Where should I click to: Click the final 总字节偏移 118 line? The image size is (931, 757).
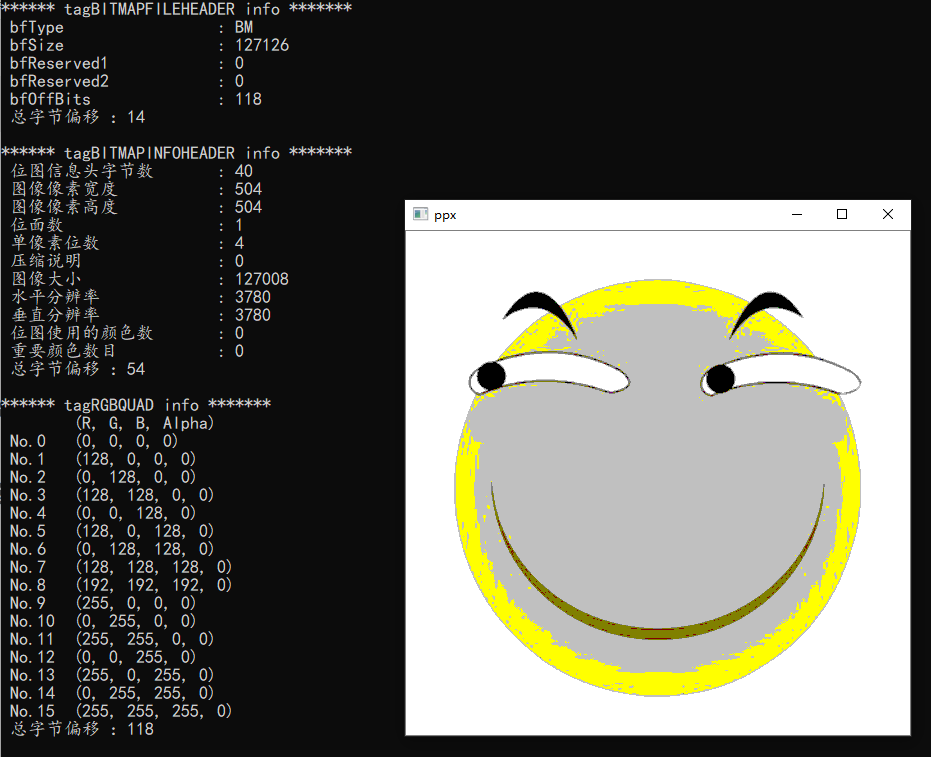click(x=80, y=729)
